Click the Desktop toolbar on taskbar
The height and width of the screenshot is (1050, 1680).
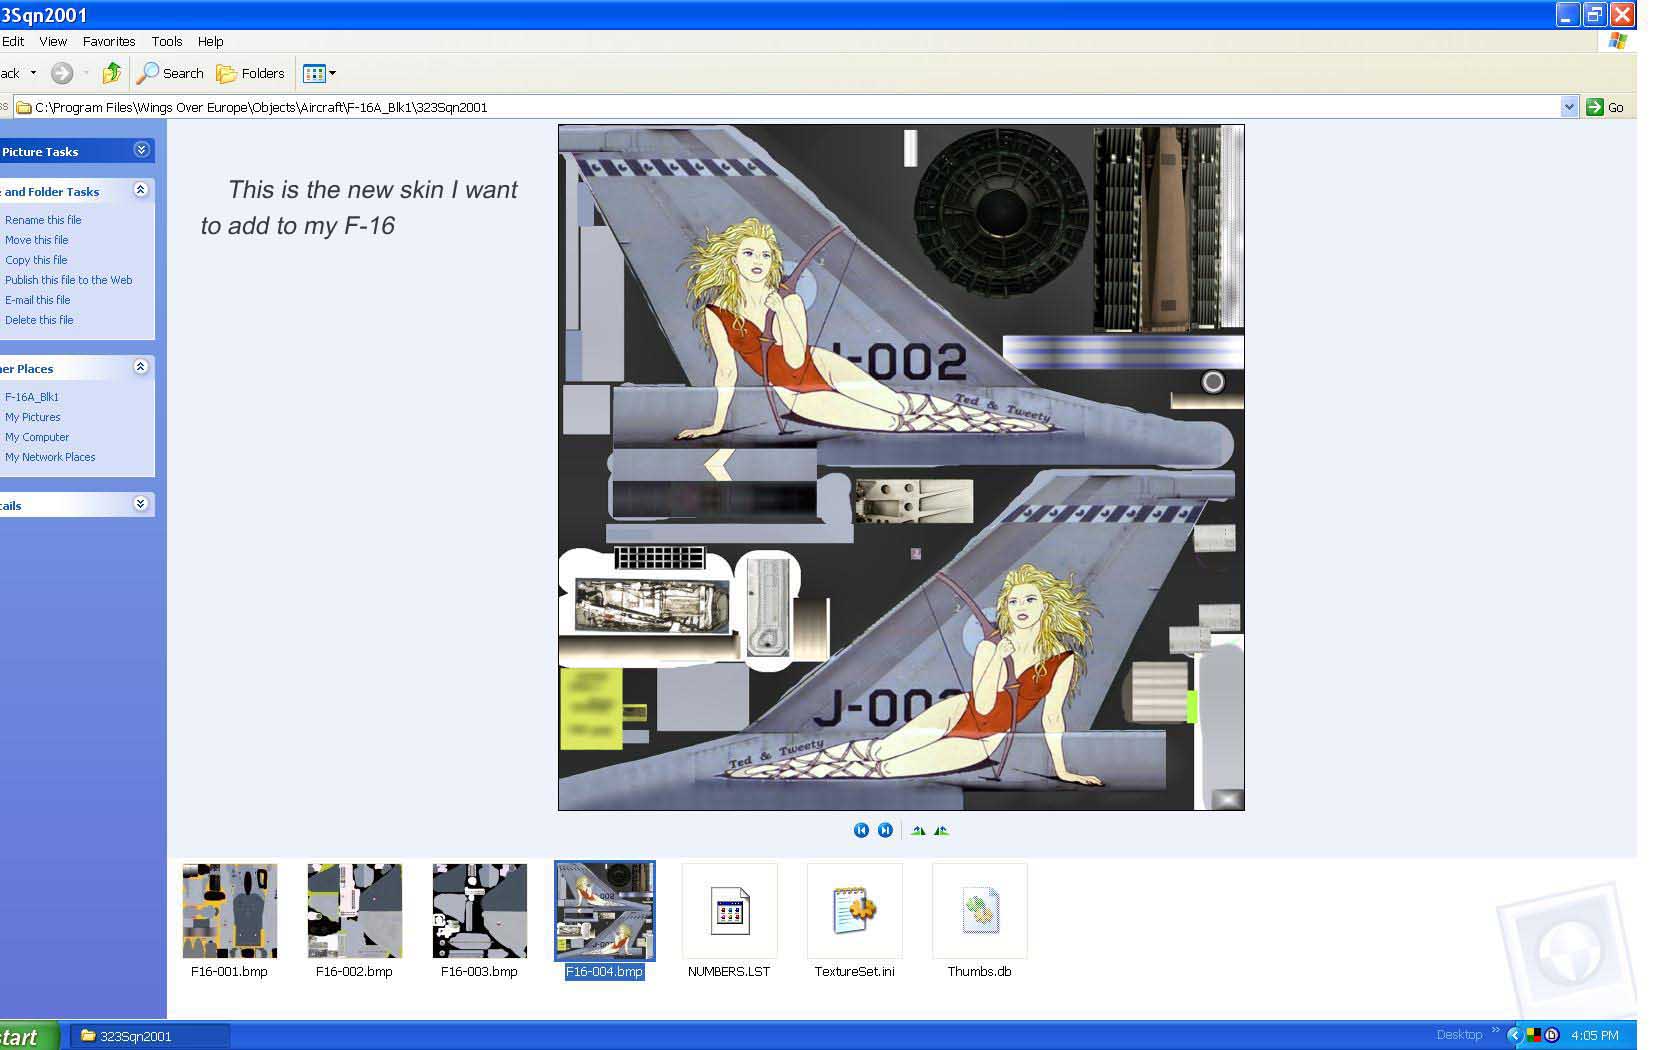pos(1459,1035)
